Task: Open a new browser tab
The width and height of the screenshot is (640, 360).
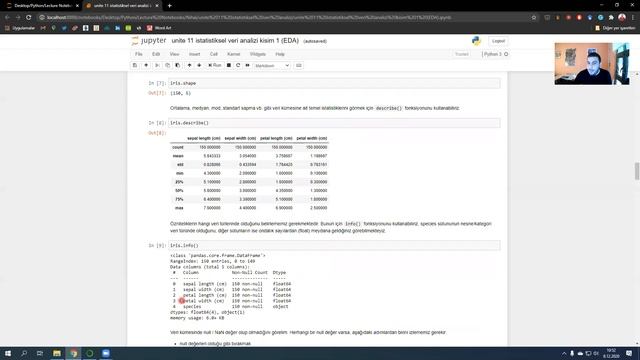Action: pos(169,6)
